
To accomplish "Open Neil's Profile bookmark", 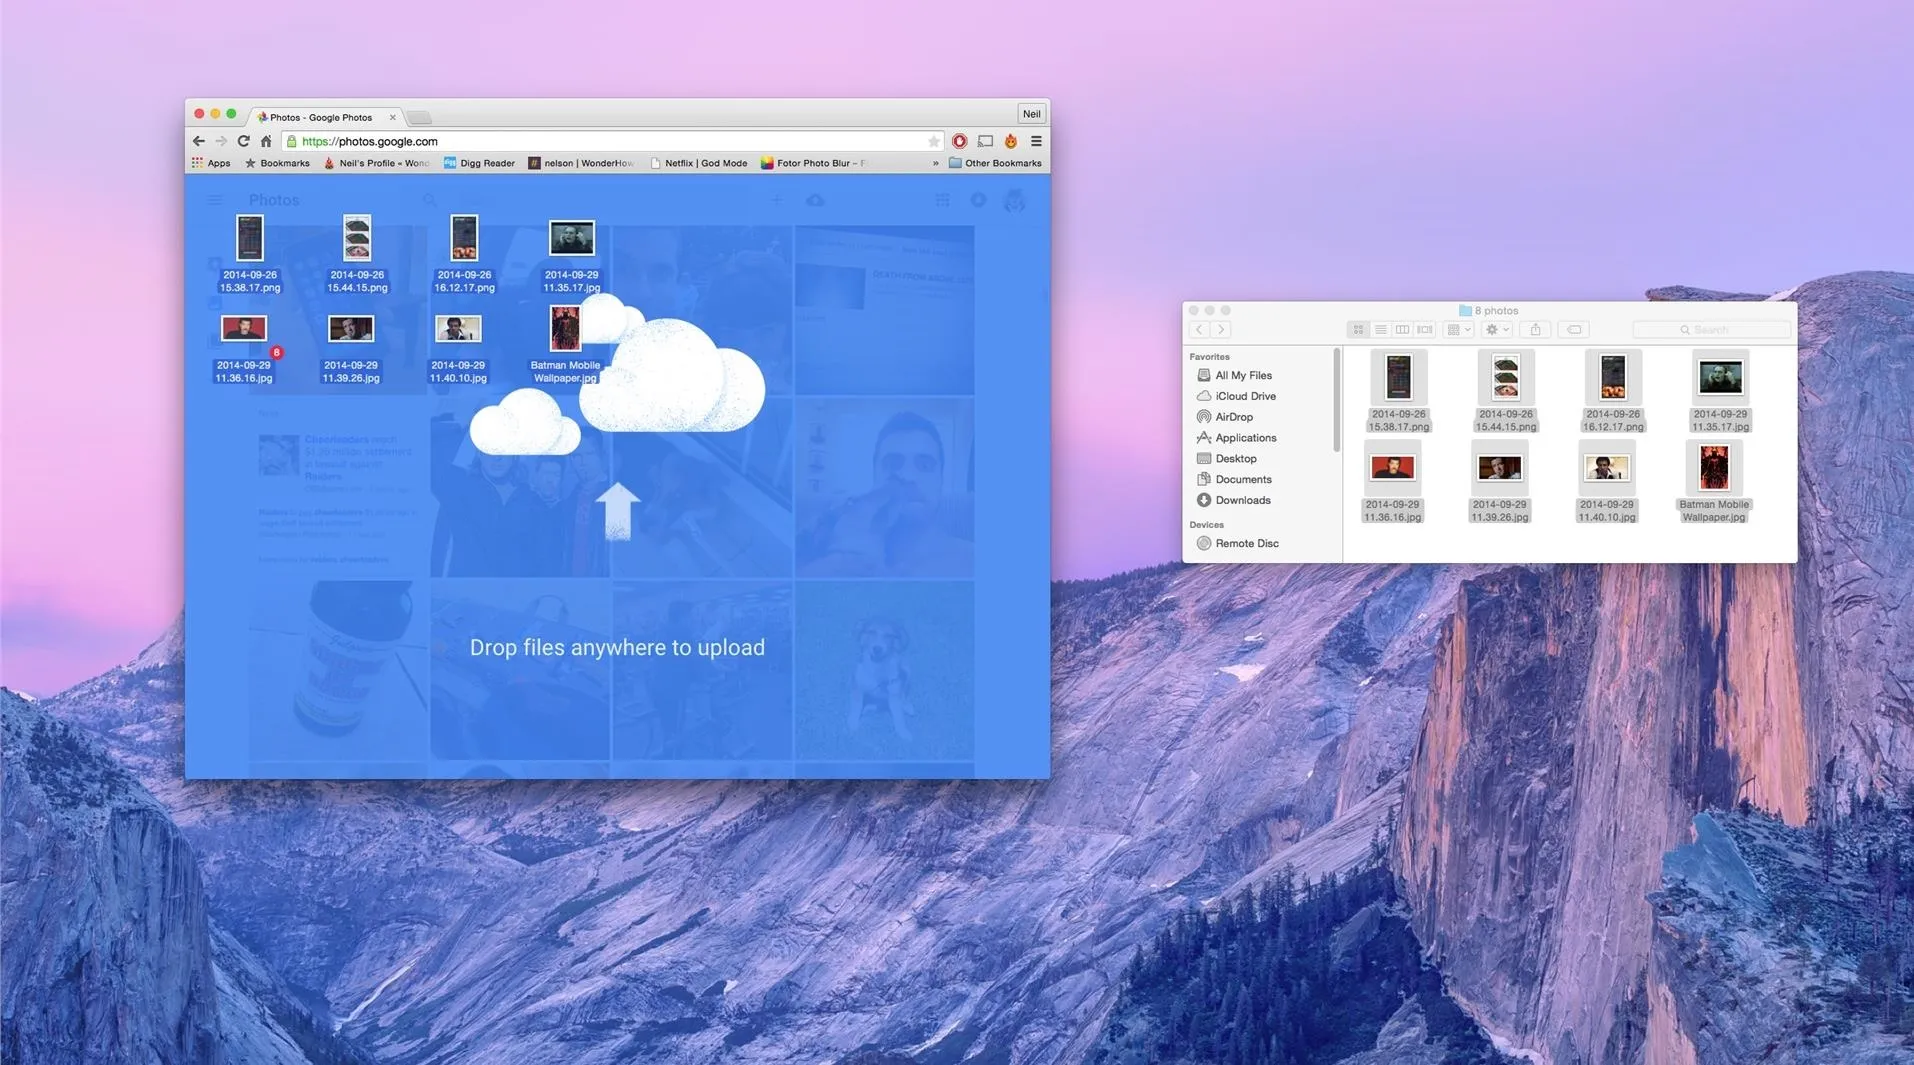I will point(376,163).
